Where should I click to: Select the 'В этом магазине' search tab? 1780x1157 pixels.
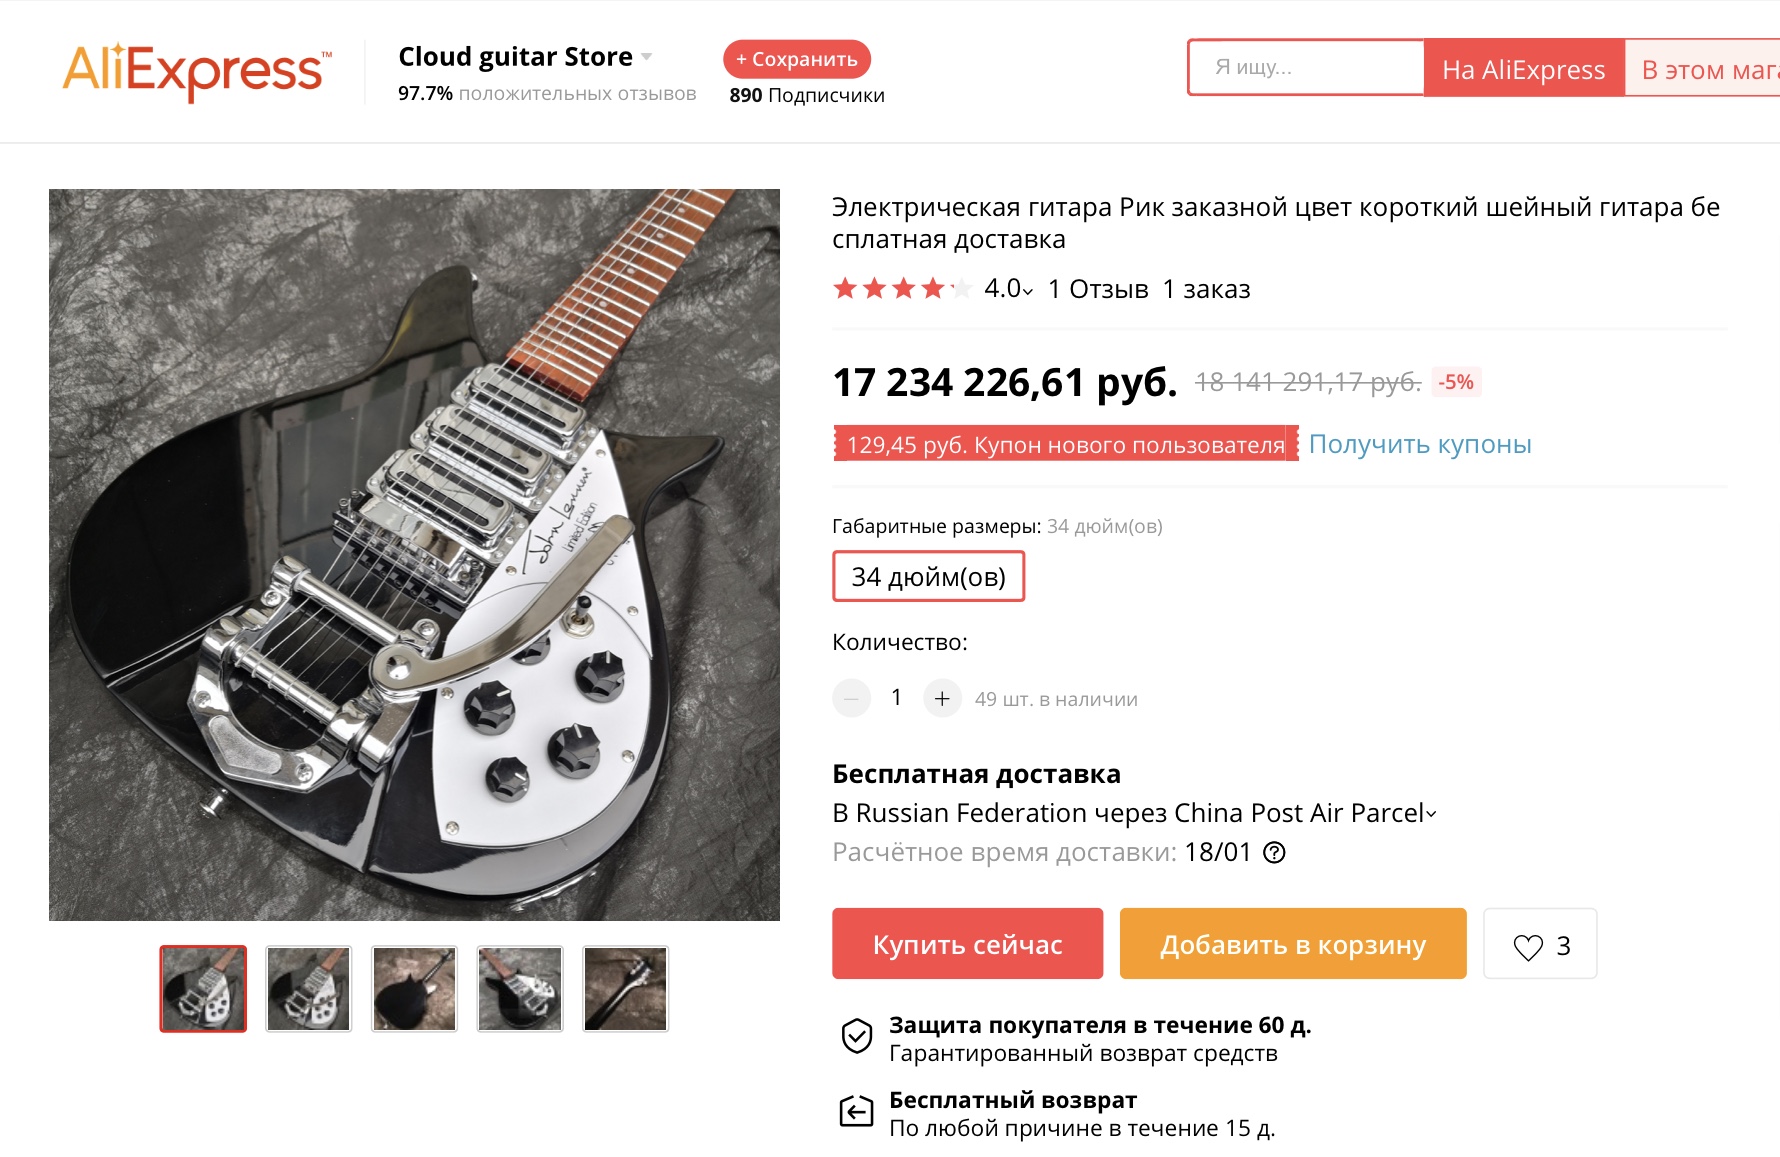tap(1705, 69)
